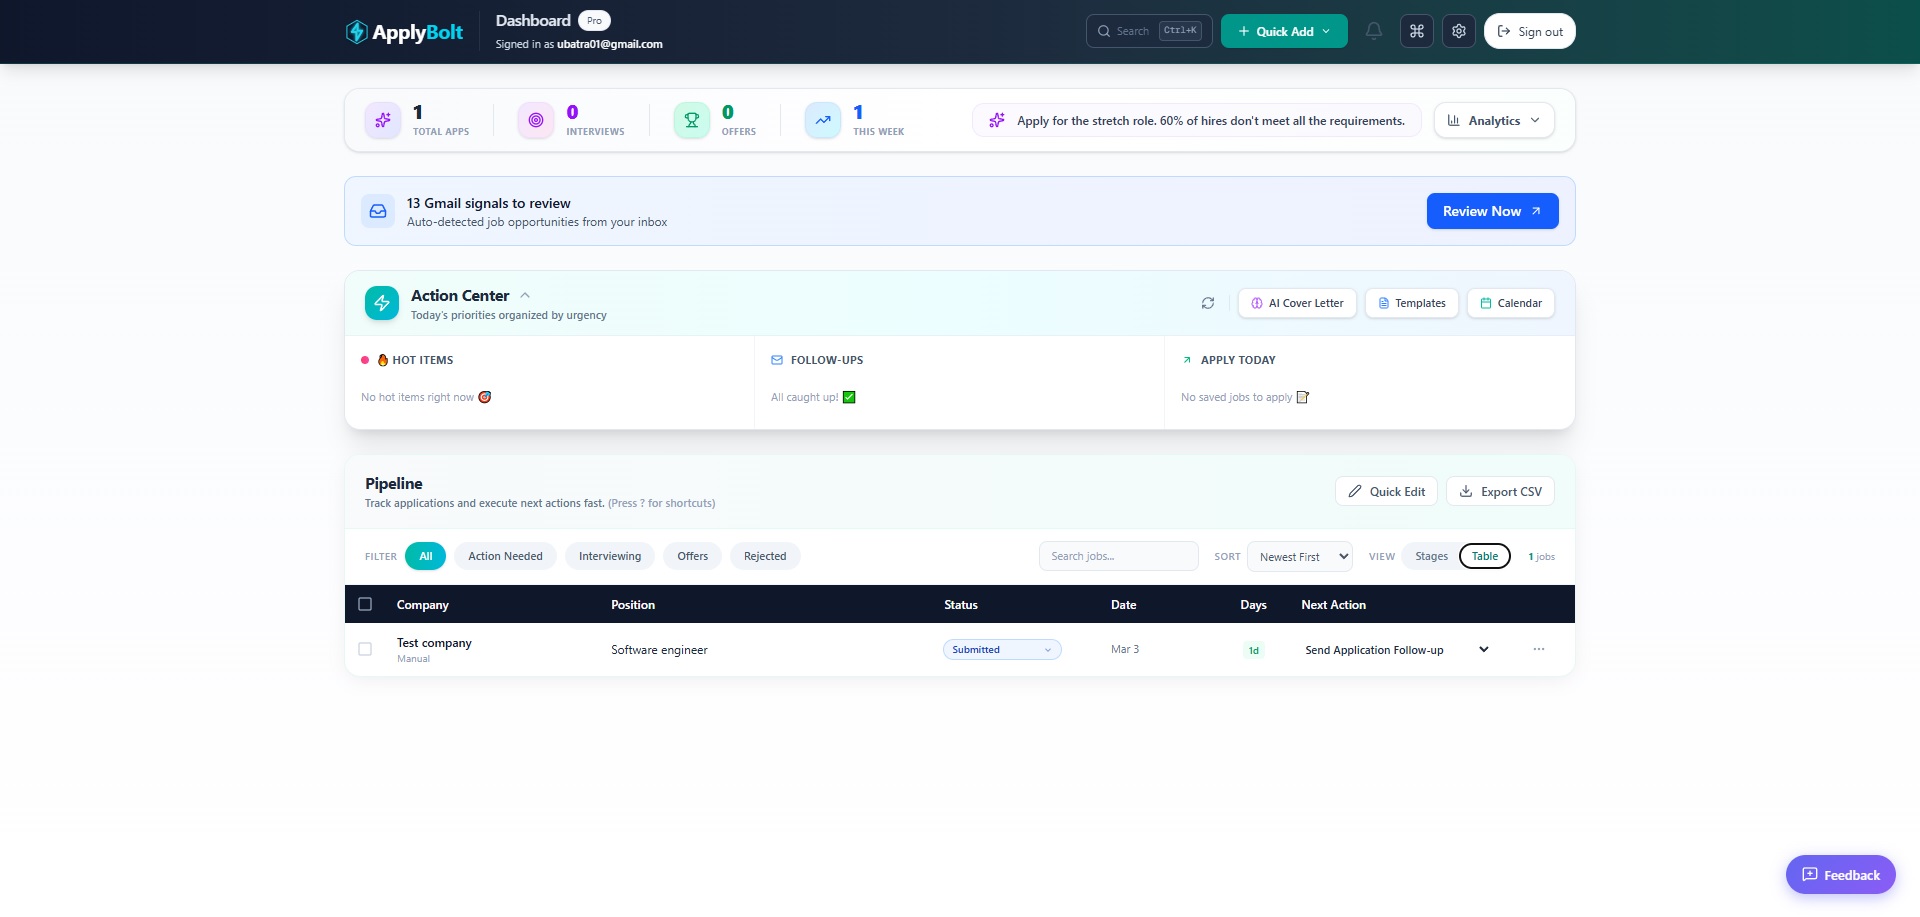Sign out of the account
Image resolution: width=1920 pixels, height=917 pixels.
point(1530,31)
